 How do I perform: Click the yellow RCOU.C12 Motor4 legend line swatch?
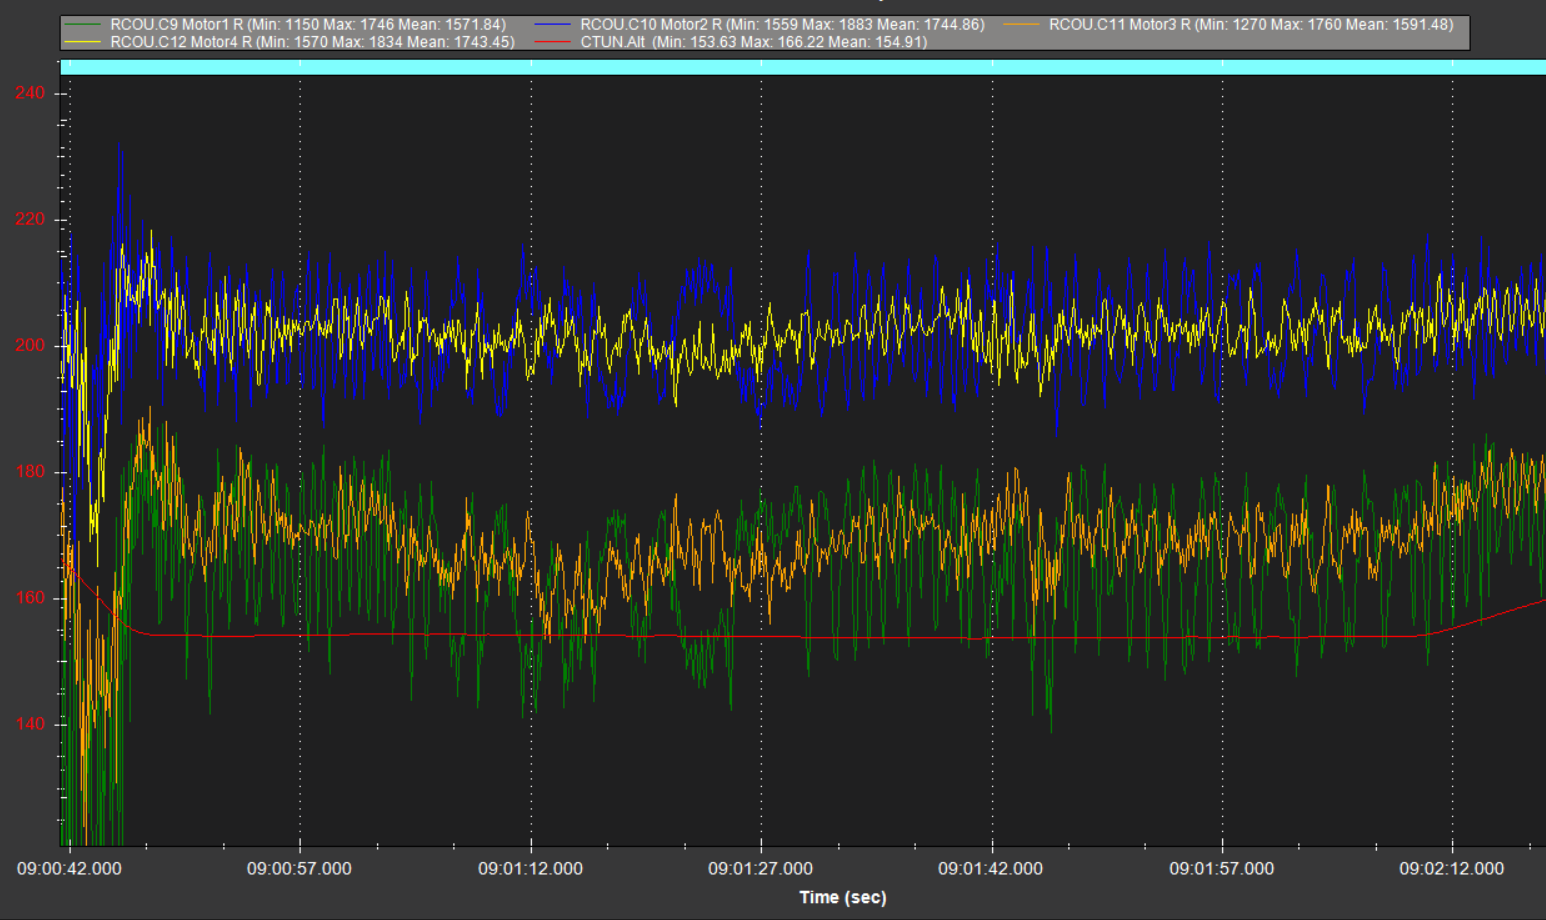click(x=82, y=43)
